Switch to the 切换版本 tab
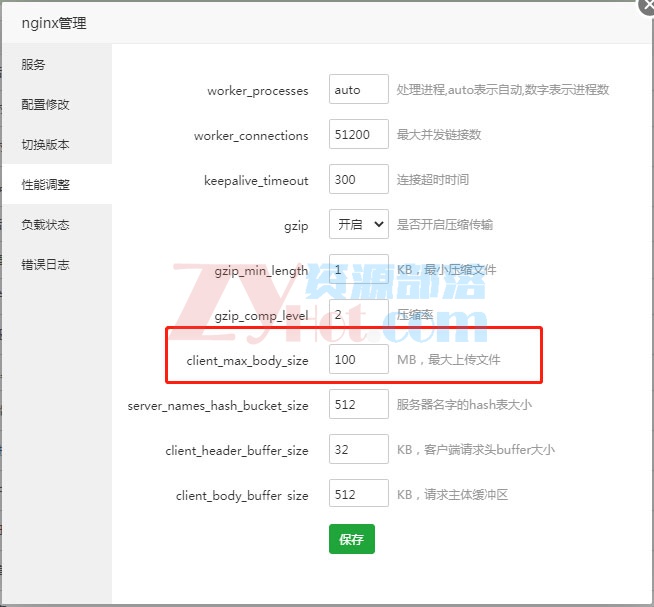This screenshot has height=607, width=654. coord(57,145)
